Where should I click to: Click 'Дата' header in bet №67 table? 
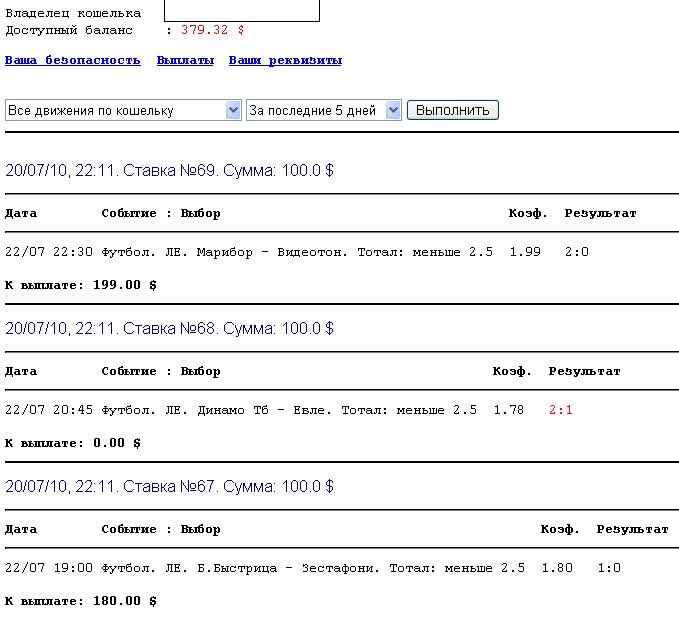(x=21, y=530)
